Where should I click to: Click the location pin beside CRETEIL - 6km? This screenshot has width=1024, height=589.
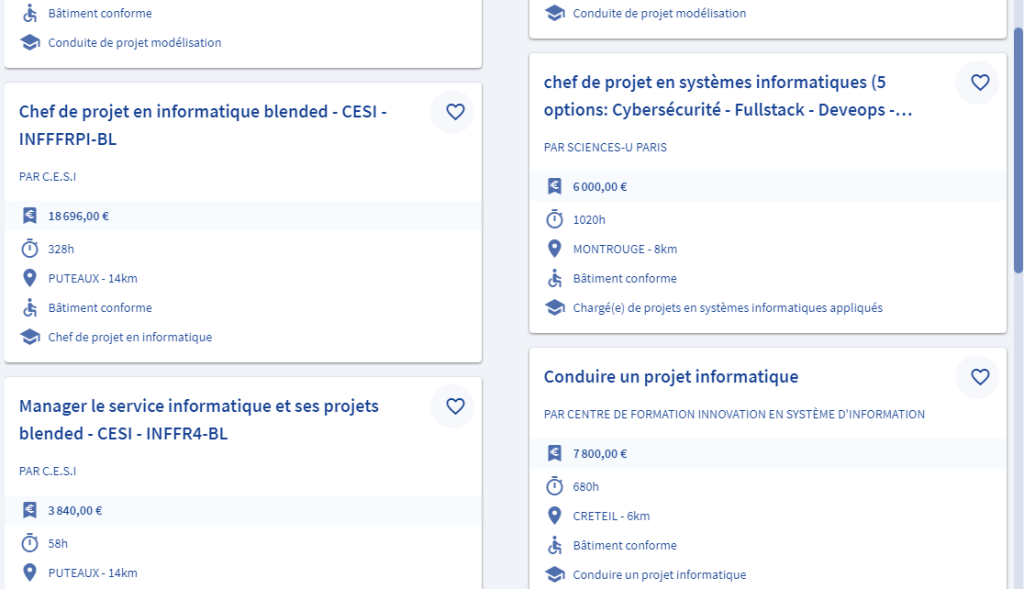[555, 516]
